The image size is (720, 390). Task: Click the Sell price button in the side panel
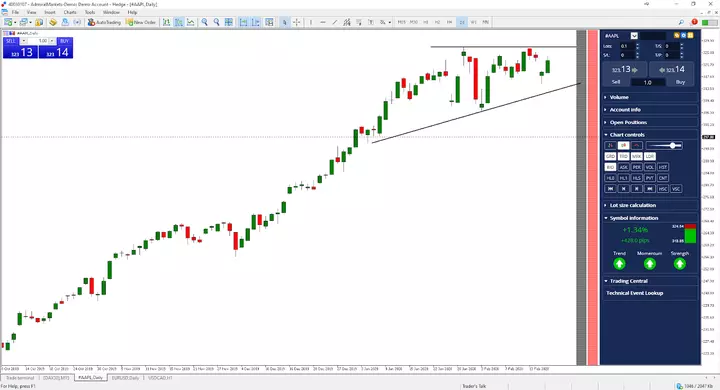coord(624,70)
